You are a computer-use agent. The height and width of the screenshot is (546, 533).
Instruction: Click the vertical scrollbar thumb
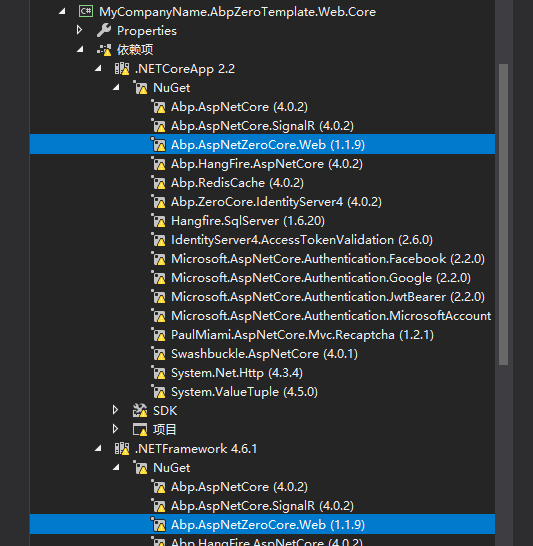[503, 214]
